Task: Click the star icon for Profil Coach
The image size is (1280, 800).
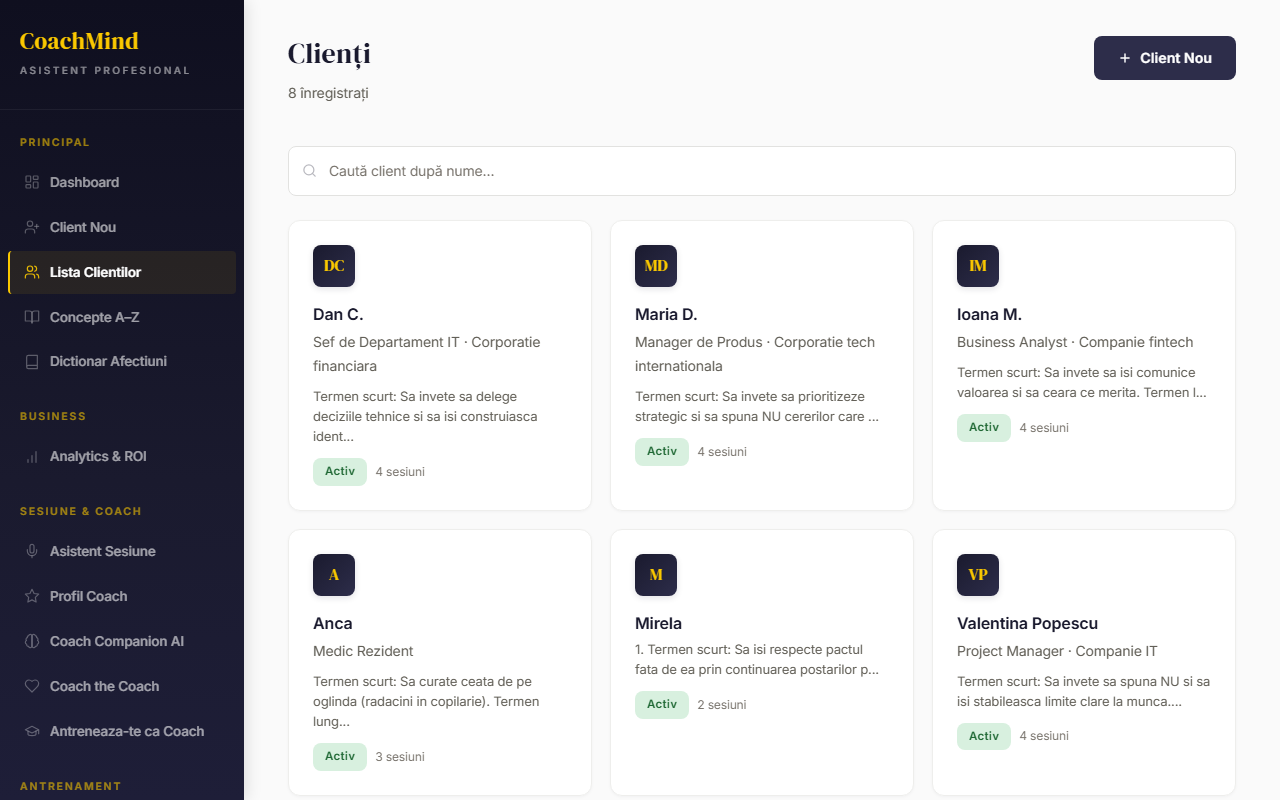Action: pyautogui.click(x=32, y=596)
